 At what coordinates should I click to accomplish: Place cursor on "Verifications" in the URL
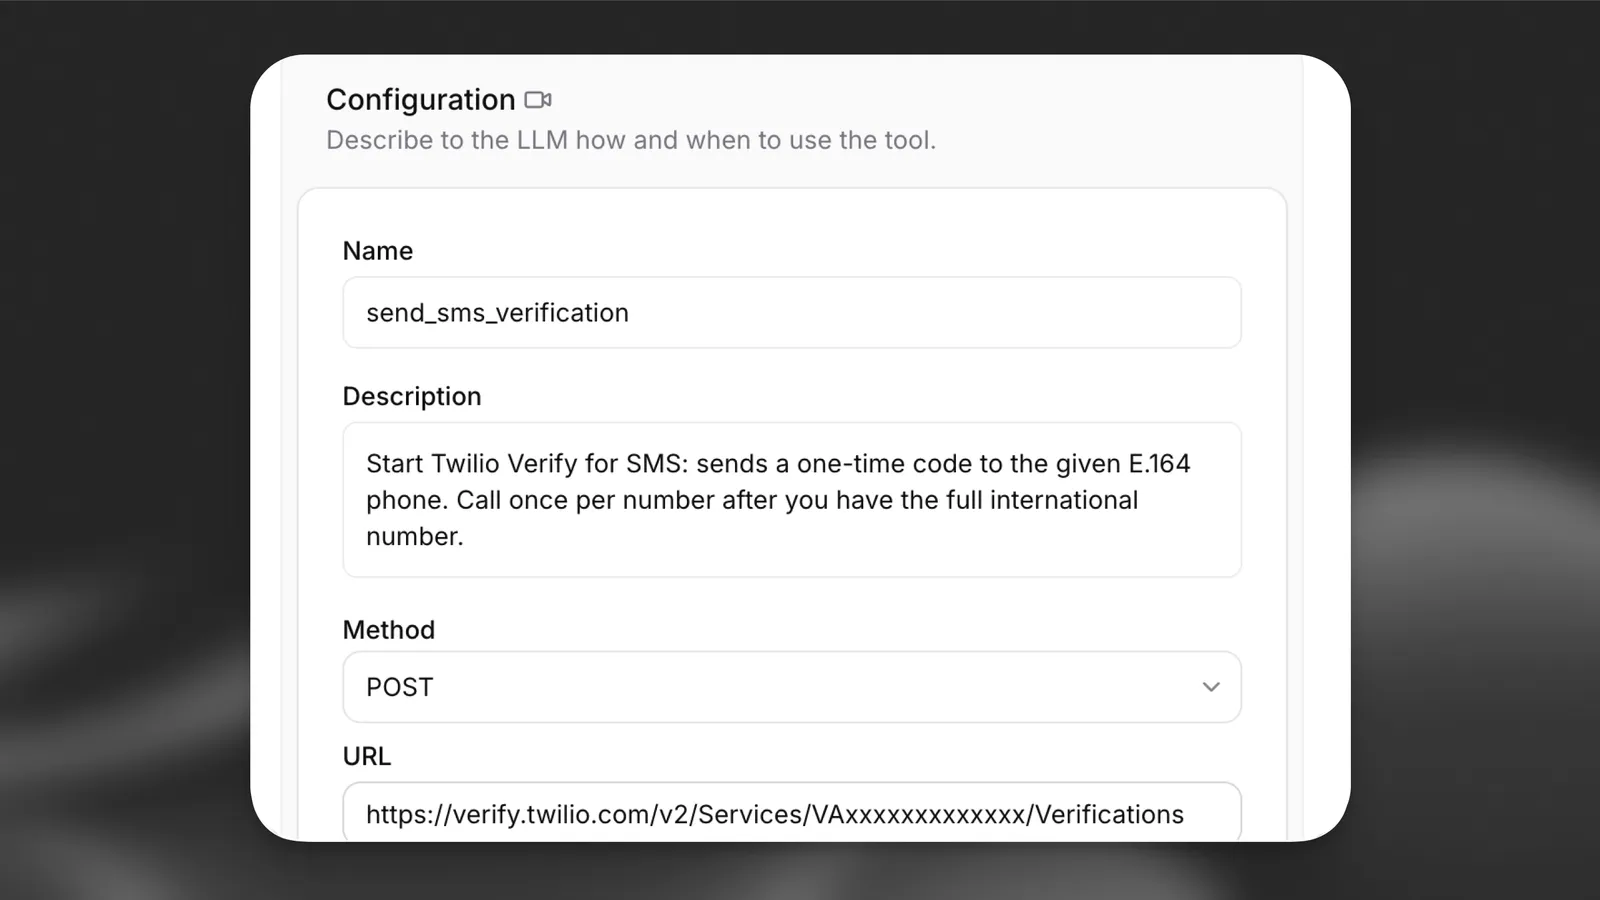1109,815
